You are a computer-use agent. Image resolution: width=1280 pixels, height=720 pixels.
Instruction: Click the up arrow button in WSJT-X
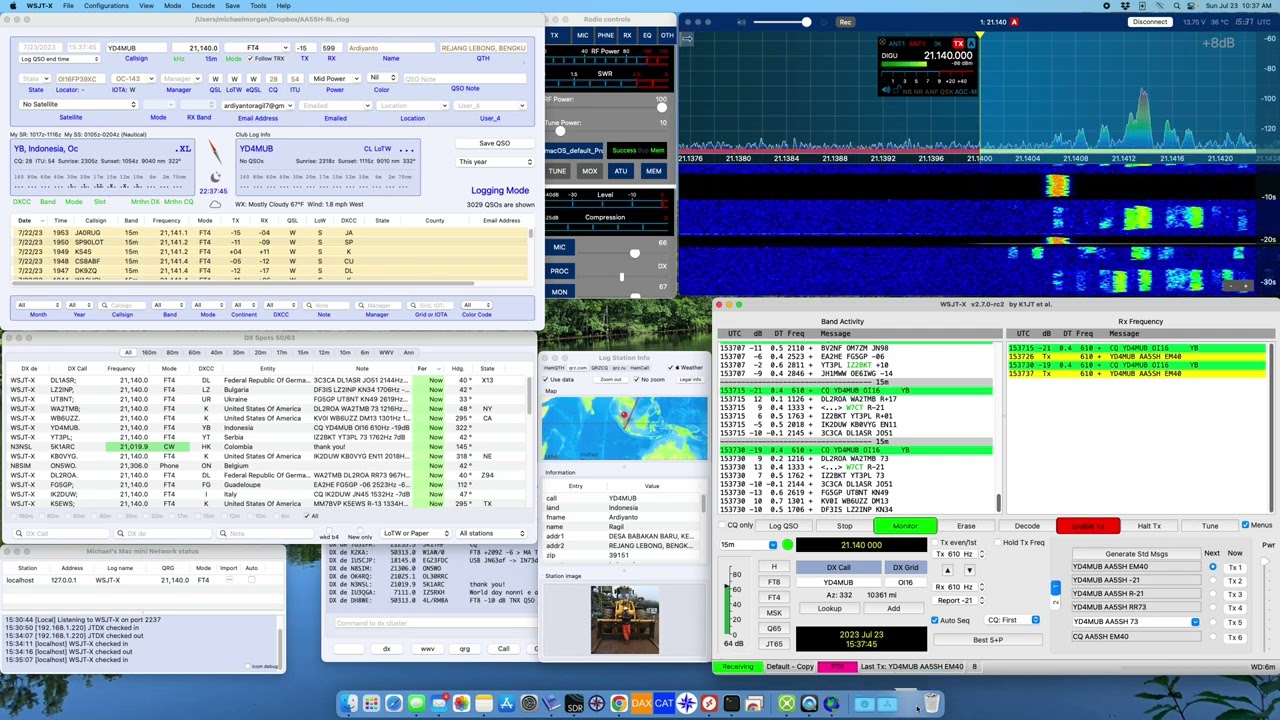point(947,570)
